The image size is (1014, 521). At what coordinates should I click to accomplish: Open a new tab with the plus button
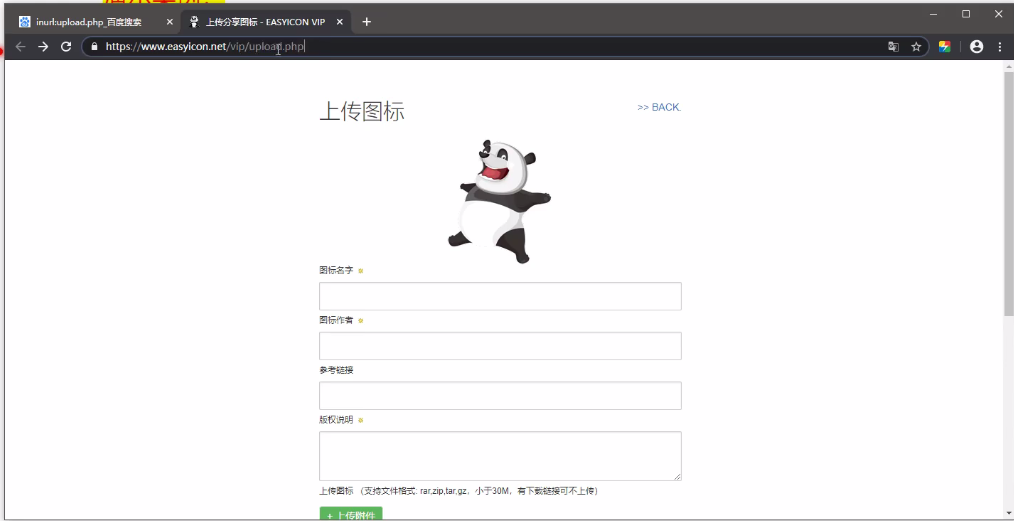click(366, 21)
